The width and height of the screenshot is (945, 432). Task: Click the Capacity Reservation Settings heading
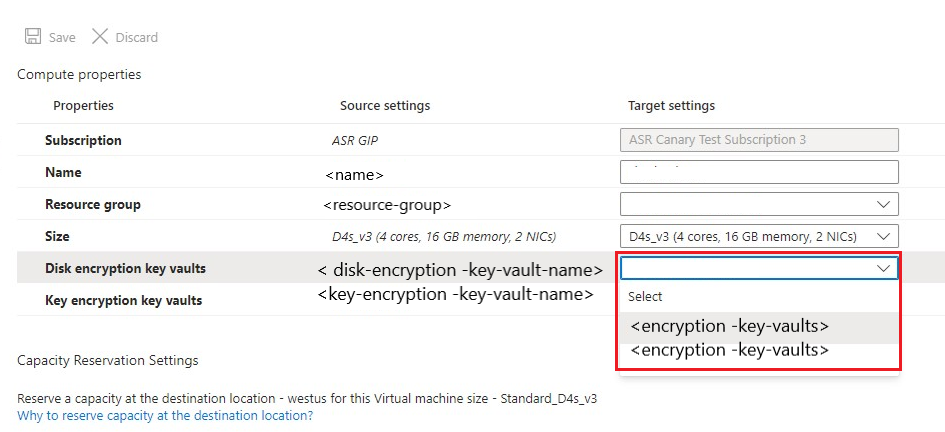click(x=108, y=360)
